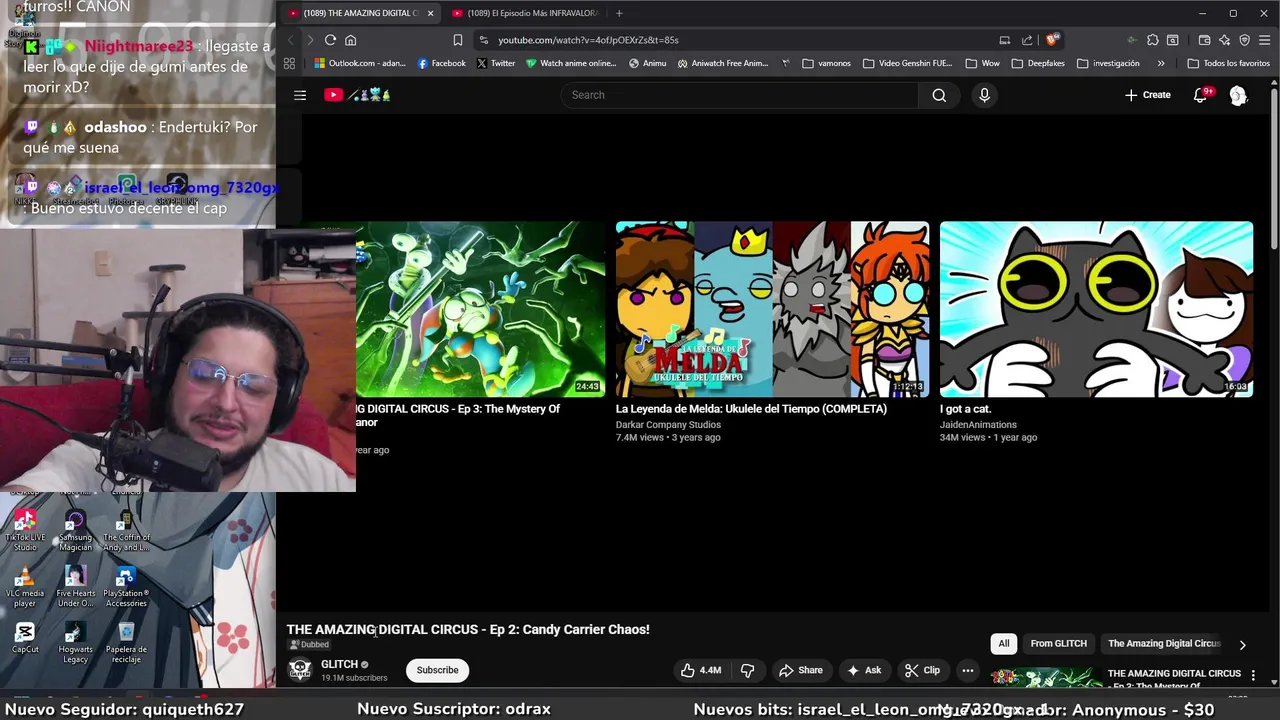Select the From GLITCH filter chip
The height and width of the screenshot is (720, 1280).
[1058, 644]
